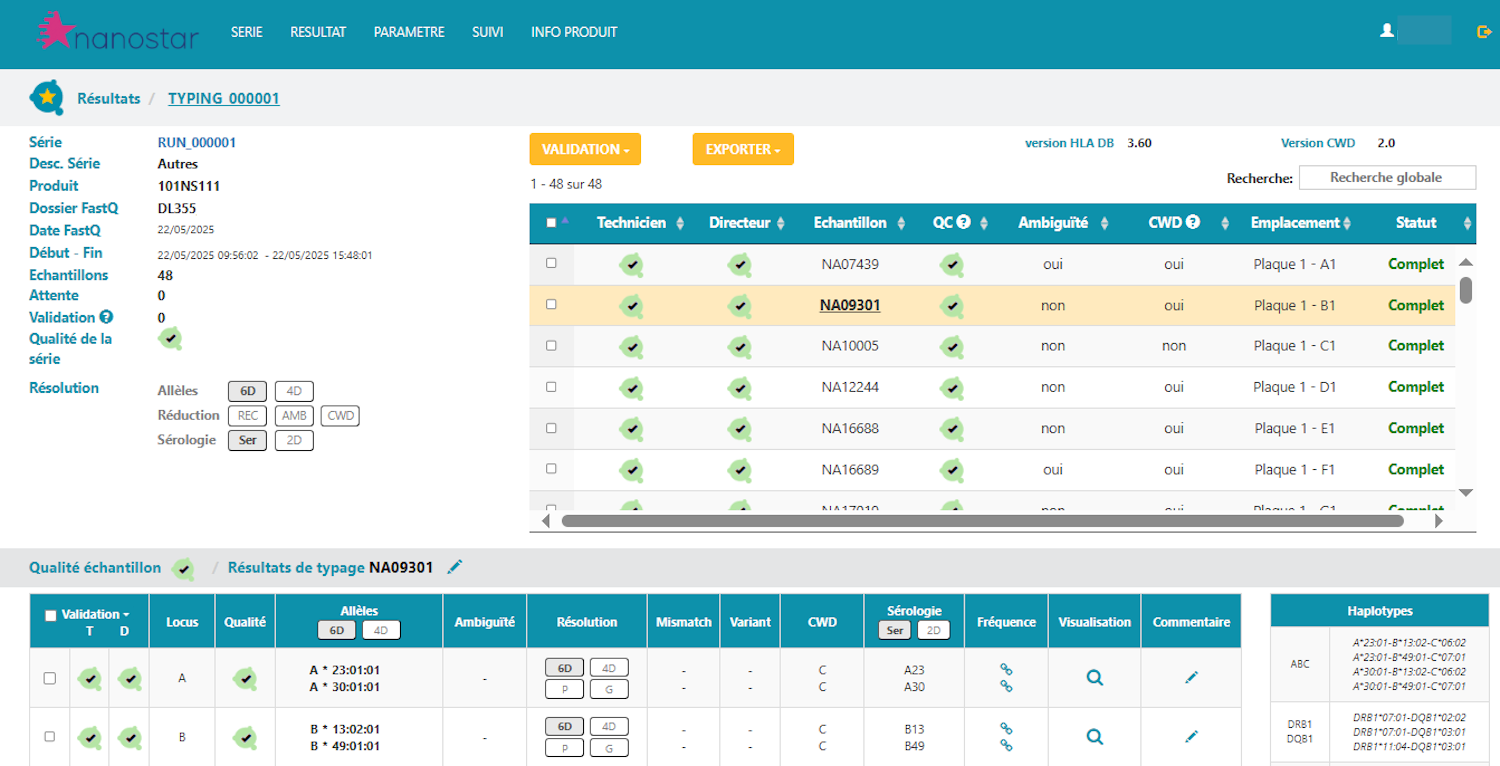Image resolution: width=1500 pixels, height=766 pixels.
Task: Click Technicien check icon for NA07439
Action: 631,265
